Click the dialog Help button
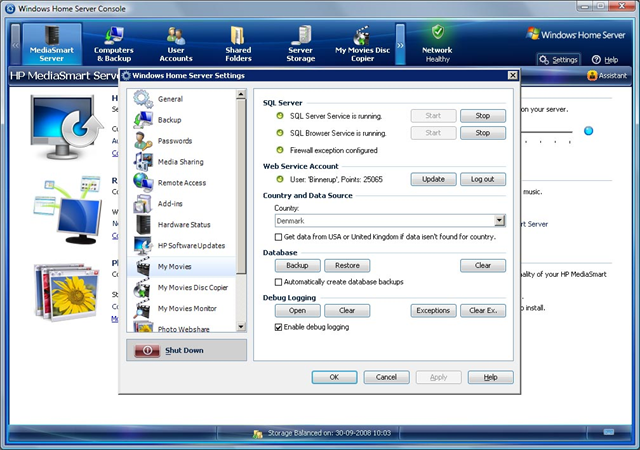The height and width of the screenshot is (450, 640). pyautogui.click(x=491, y=377)
